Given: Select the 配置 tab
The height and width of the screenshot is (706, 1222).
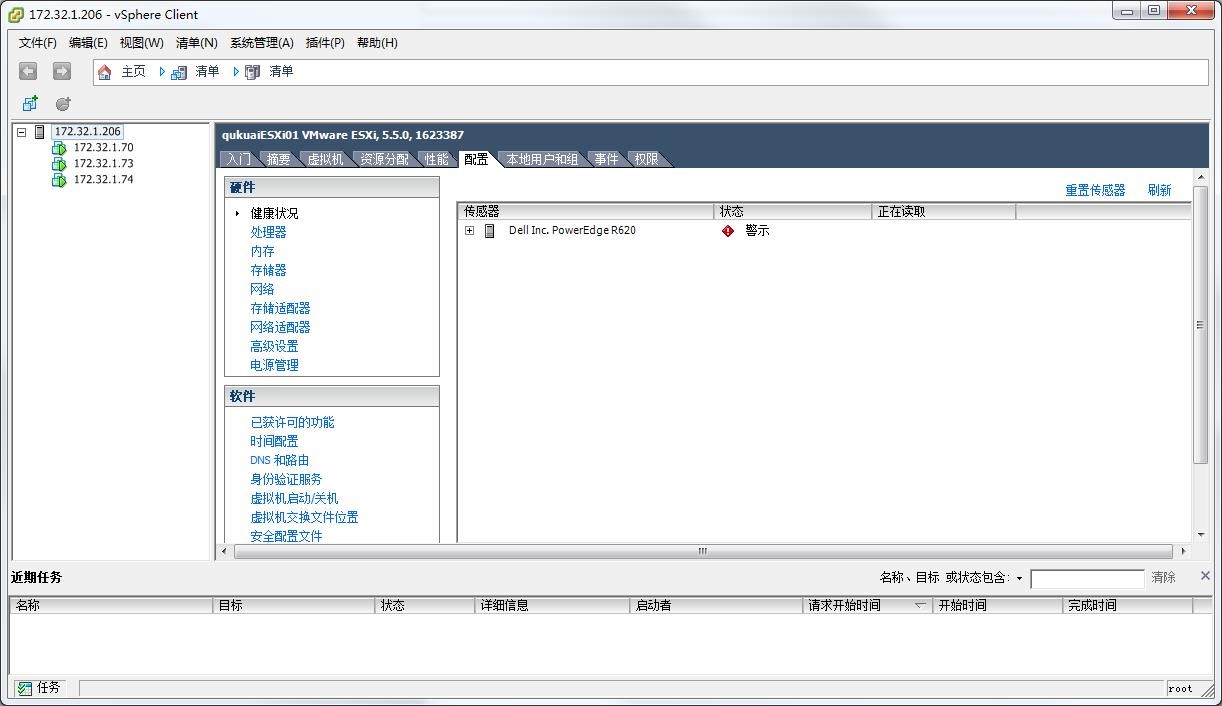Looking at the screenshot, I should [476, 159].
